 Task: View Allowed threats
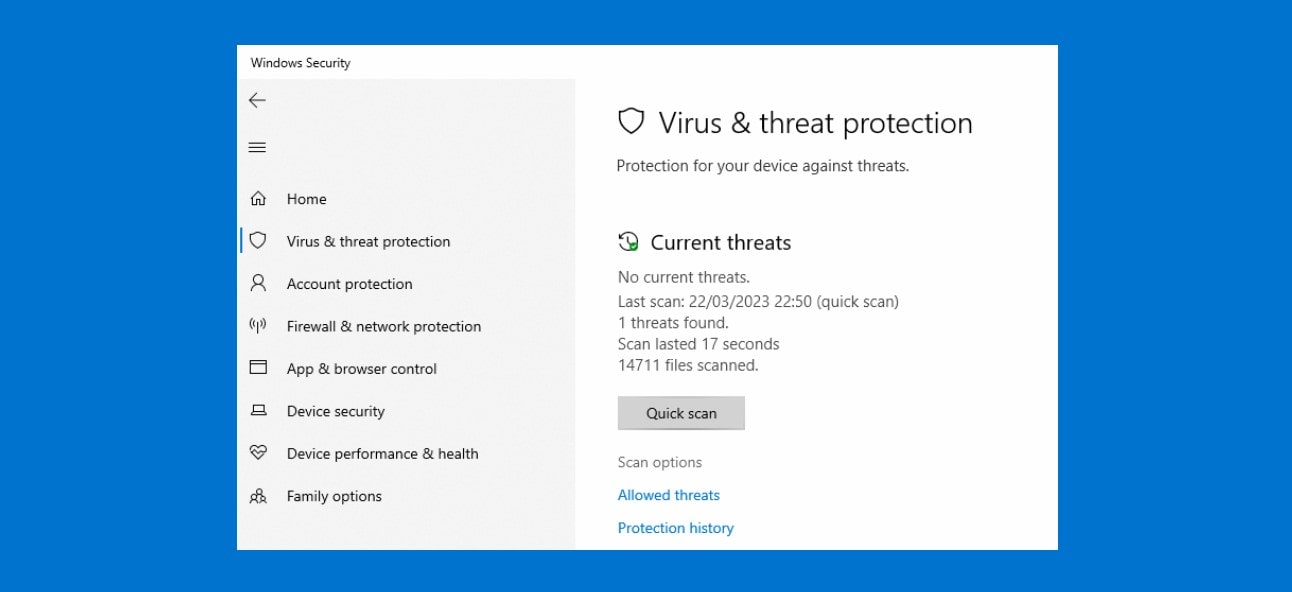click(668, 494)
